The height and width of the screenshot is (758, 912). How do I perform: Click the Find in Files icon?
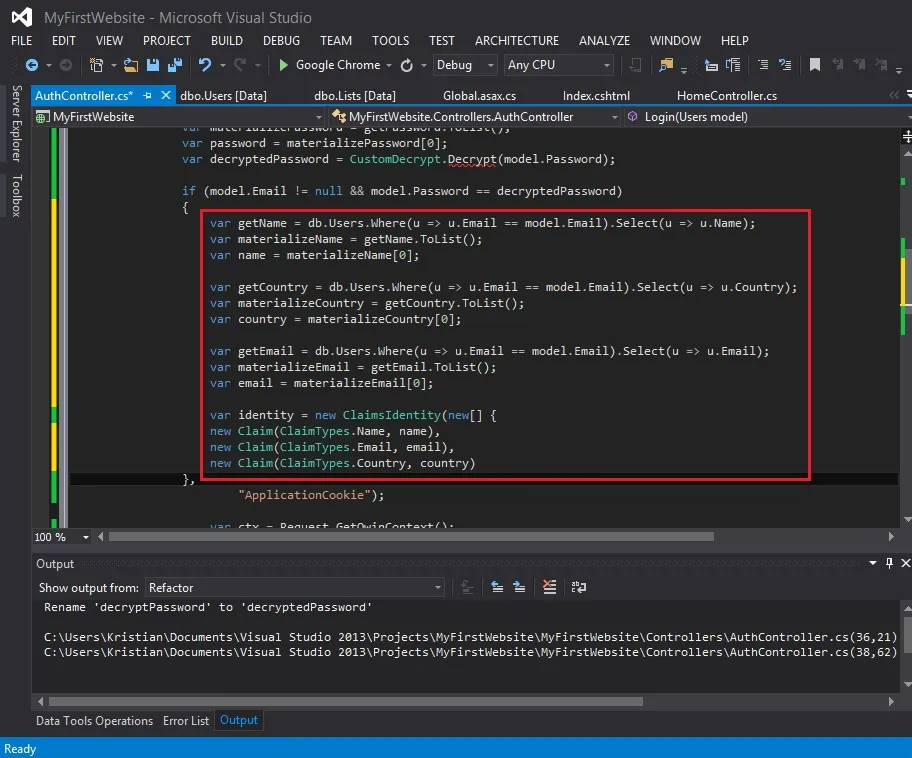tap(666, 65)
